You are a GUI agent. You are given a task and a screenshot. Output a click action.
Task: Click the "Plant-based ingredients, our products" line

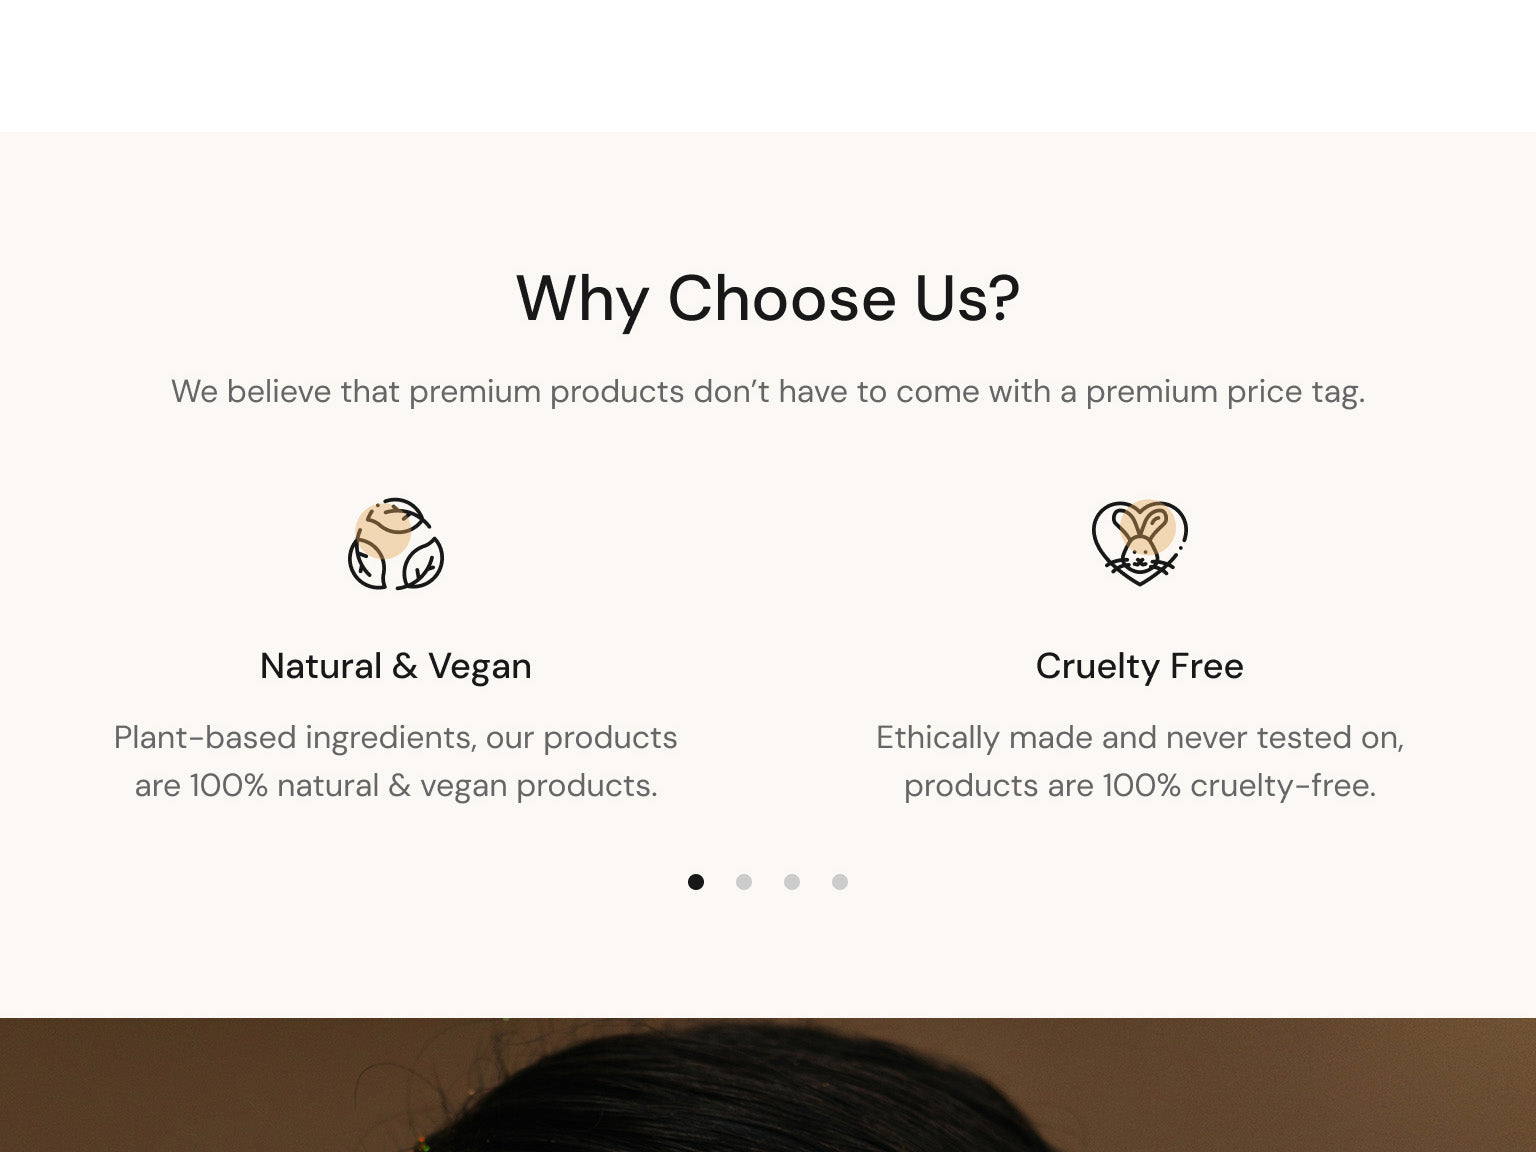click(x=396, y=738)
